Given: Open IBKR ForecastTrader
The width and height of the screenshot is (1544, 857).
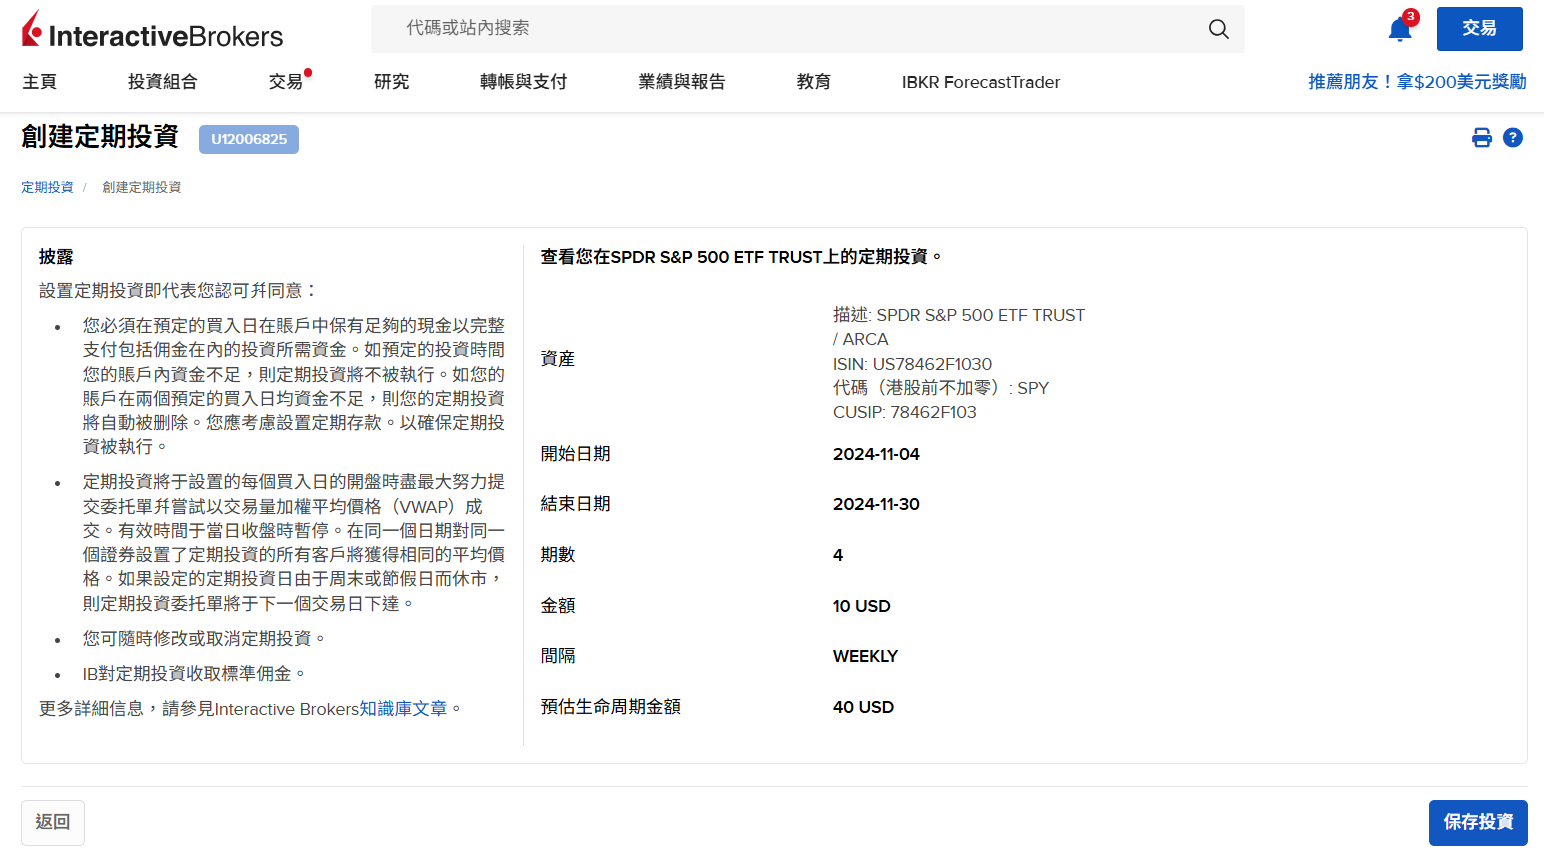Looking at the screenshot, I should coord(981,82).
